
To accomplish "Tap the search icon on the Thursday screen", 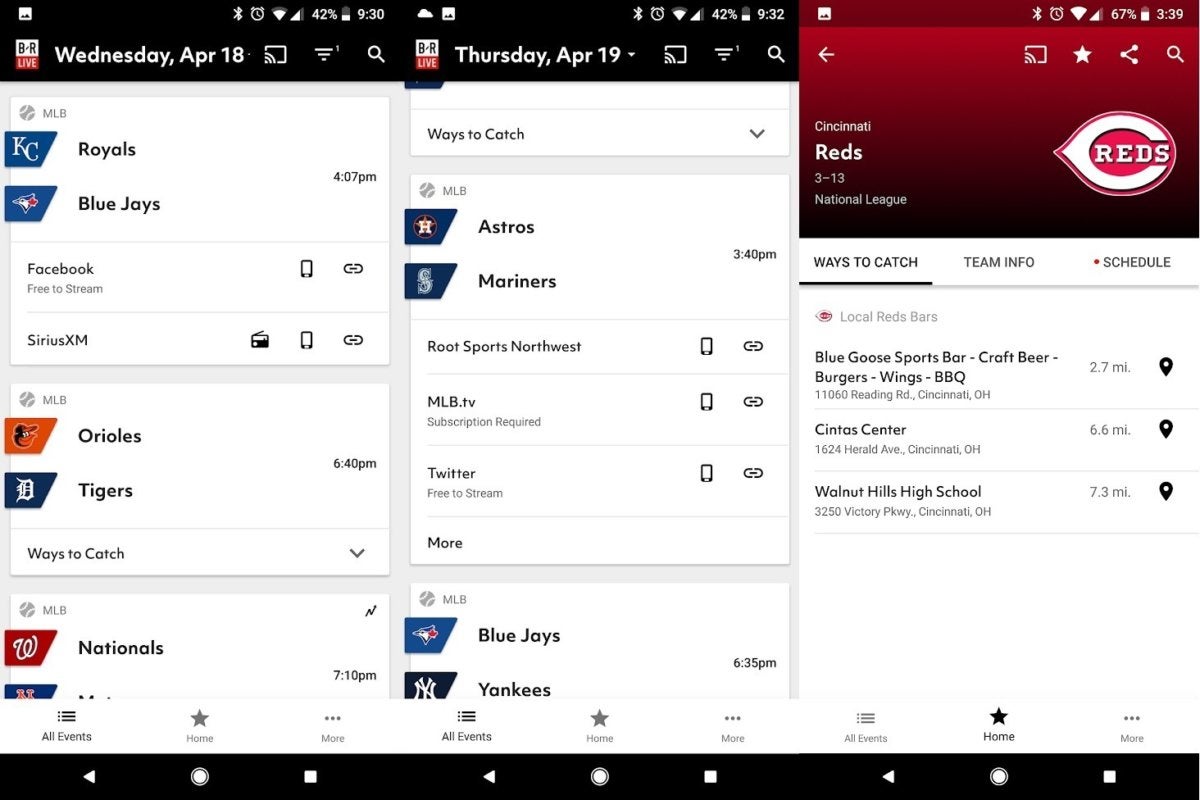I will pyautogui.click(x=776, y=54).
